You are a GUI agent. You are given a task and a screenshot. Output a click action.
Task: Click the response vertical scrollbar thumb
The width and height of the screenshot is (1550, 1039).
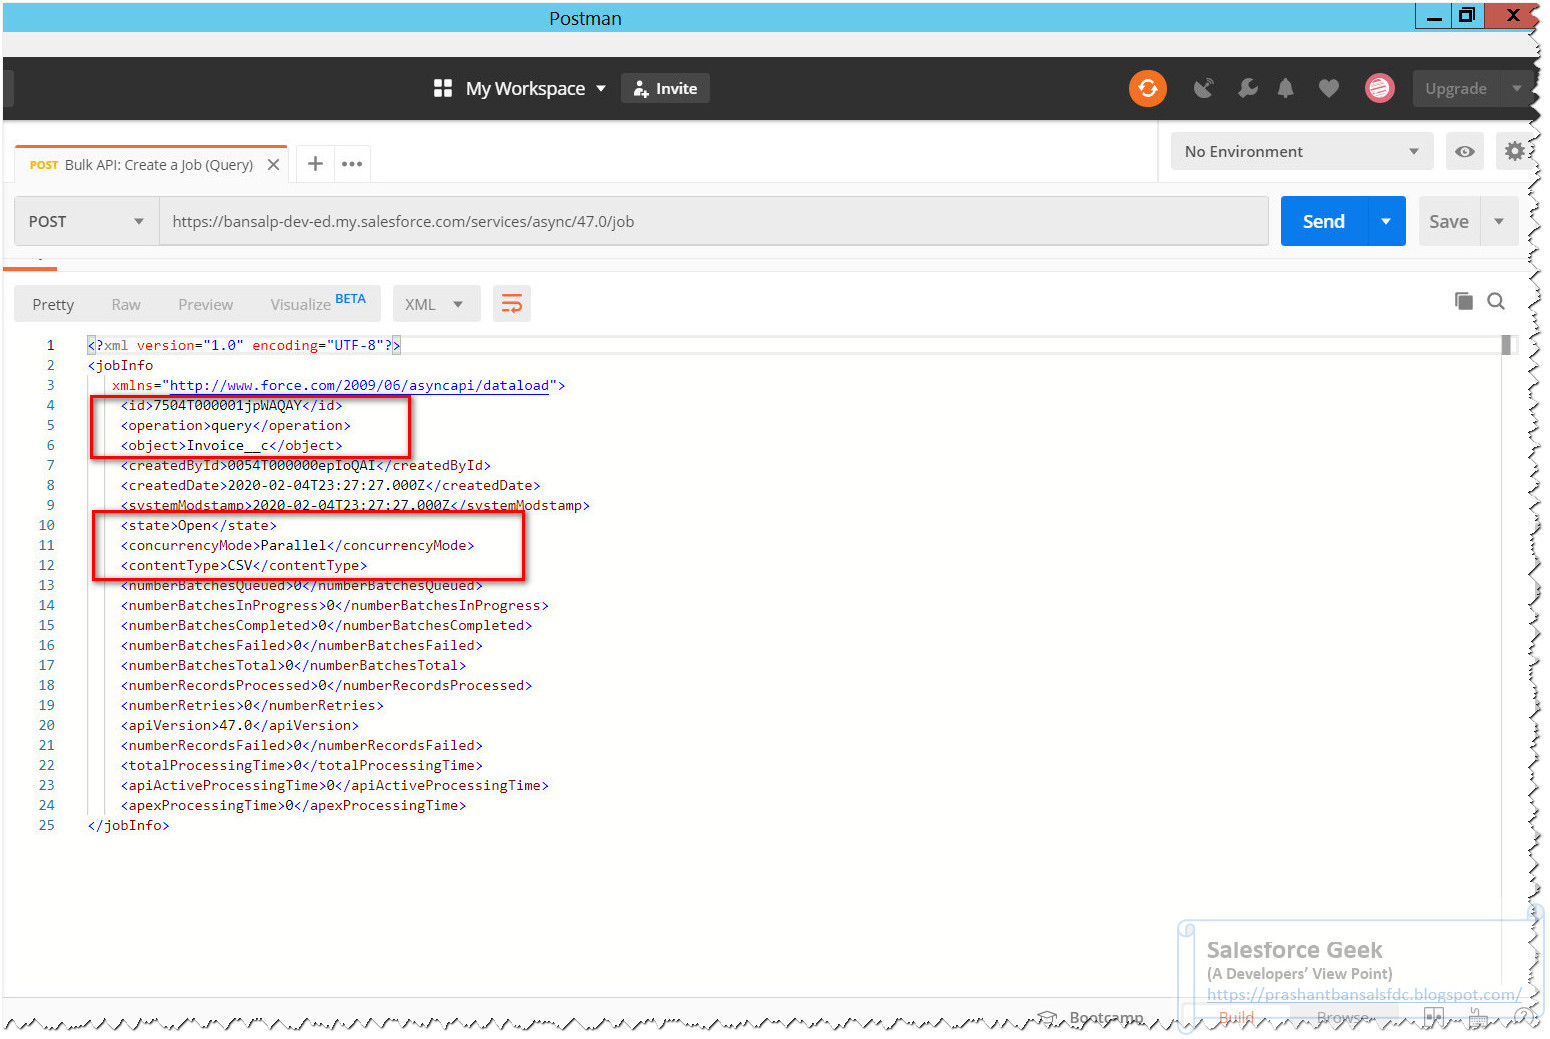1506,344
